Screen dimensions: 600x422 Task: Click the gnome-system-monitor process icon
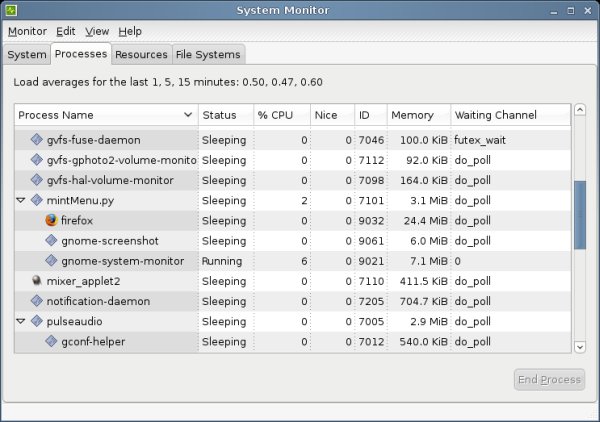[x=51, y=261]
